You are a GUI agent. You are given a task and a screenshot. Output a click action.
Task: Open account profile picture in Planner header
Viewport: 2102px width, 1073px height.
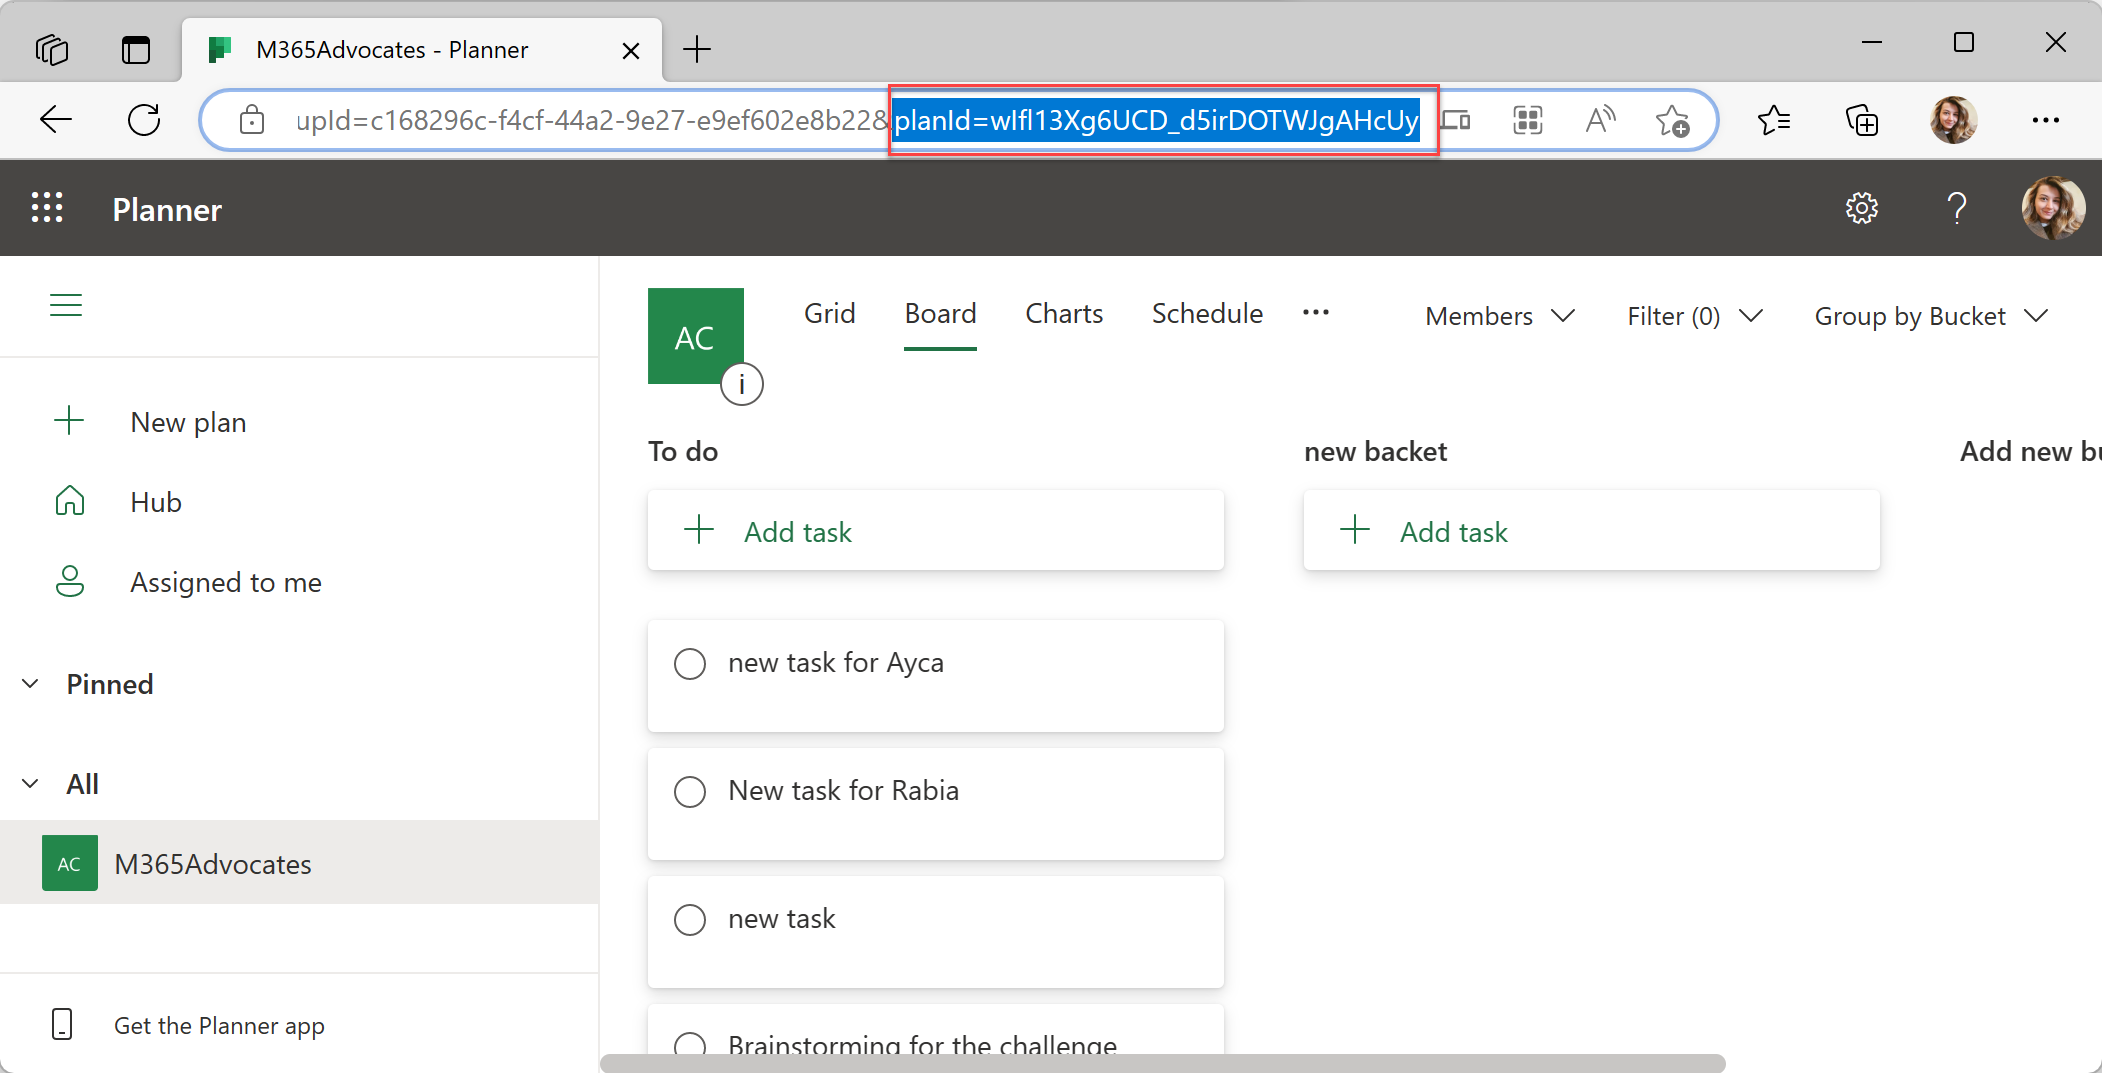(x=2053, y=208)
